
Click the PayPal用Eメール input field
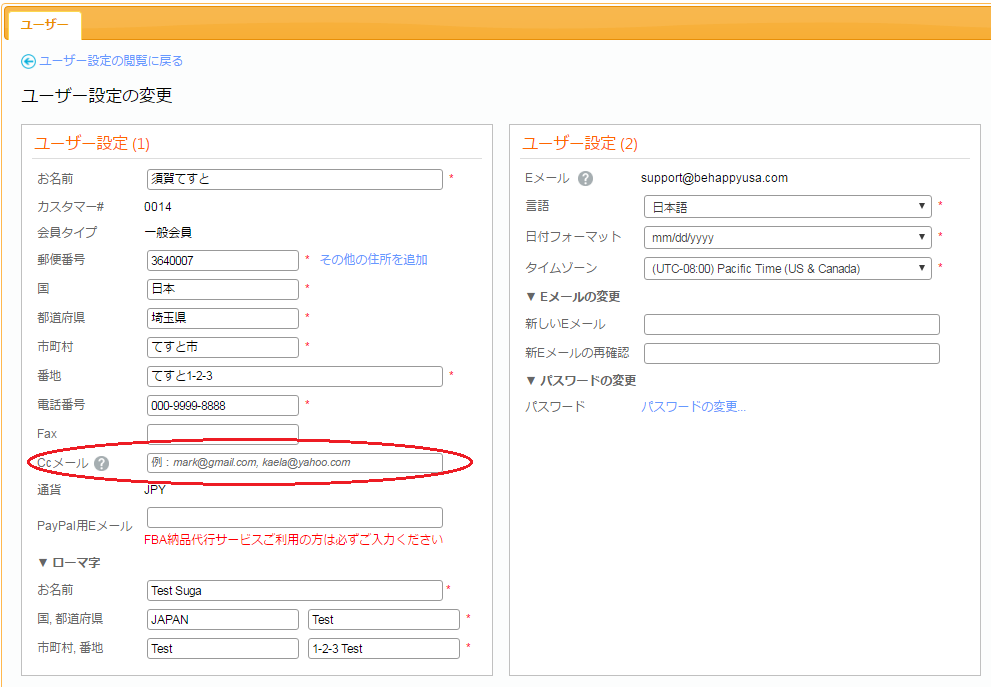294,517
